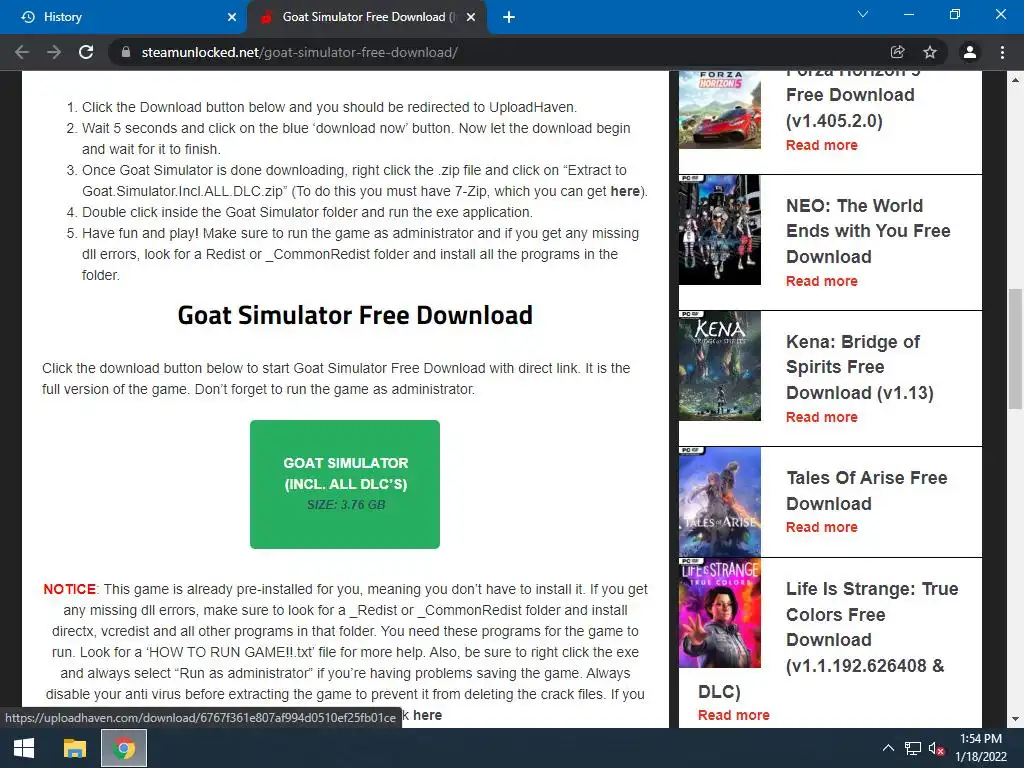Open Forza Horizon 5 Free Download title
Screen dimensions: 1024x768
(854, 96)
